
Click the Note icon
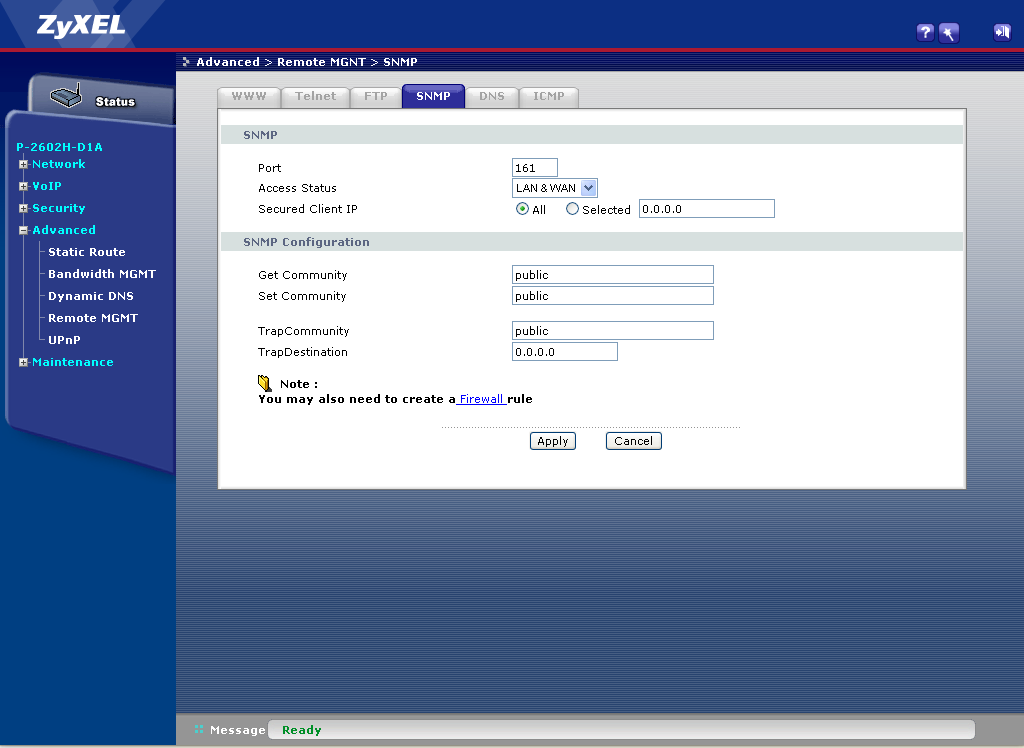click(x=264, y=383)
